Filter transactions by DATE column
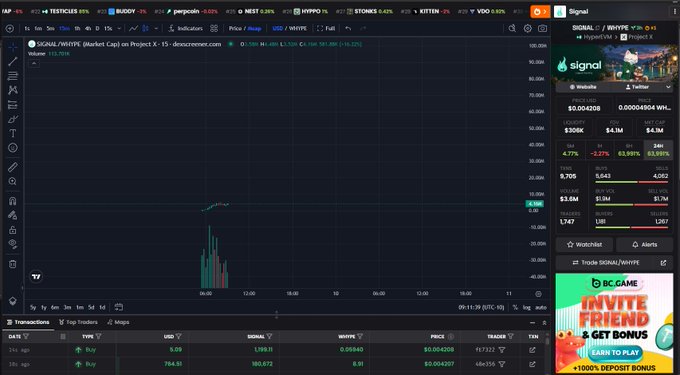The height and width of the screenshot is (375, 680). point(26,336)
